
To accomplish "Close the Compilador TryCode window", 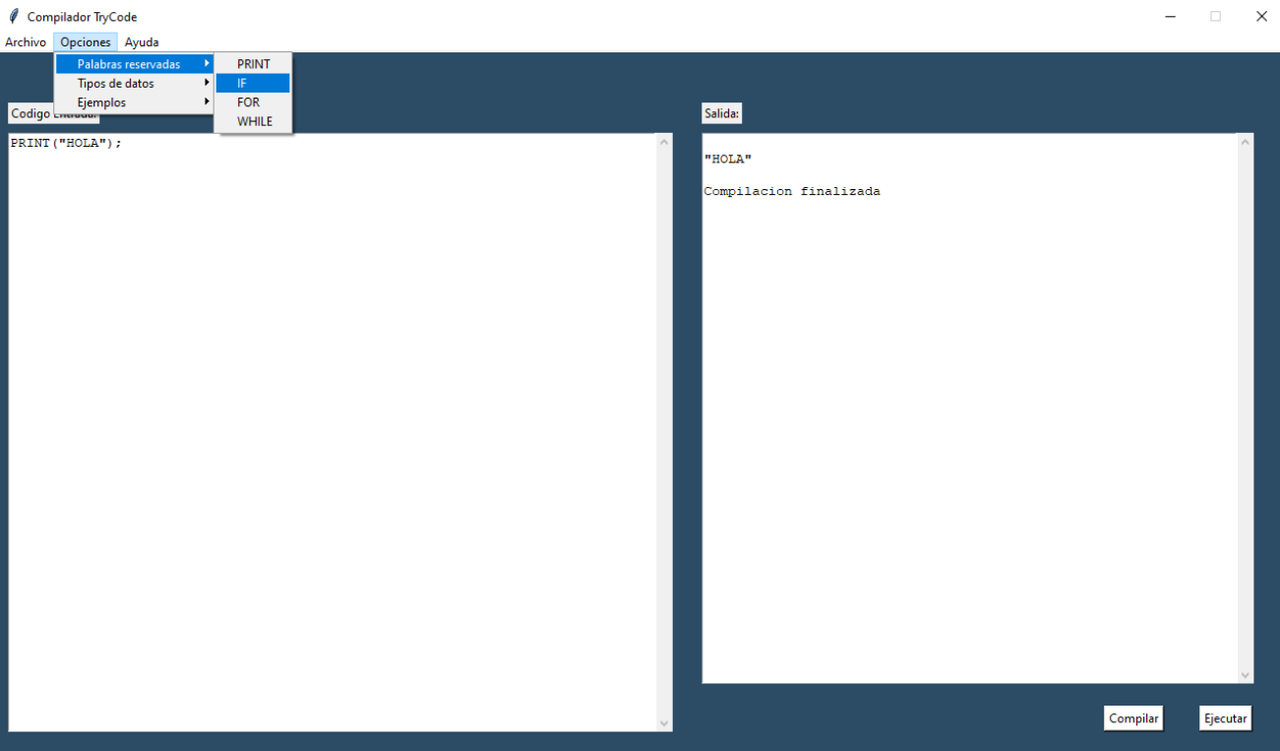I will (x=1261, y=16).
